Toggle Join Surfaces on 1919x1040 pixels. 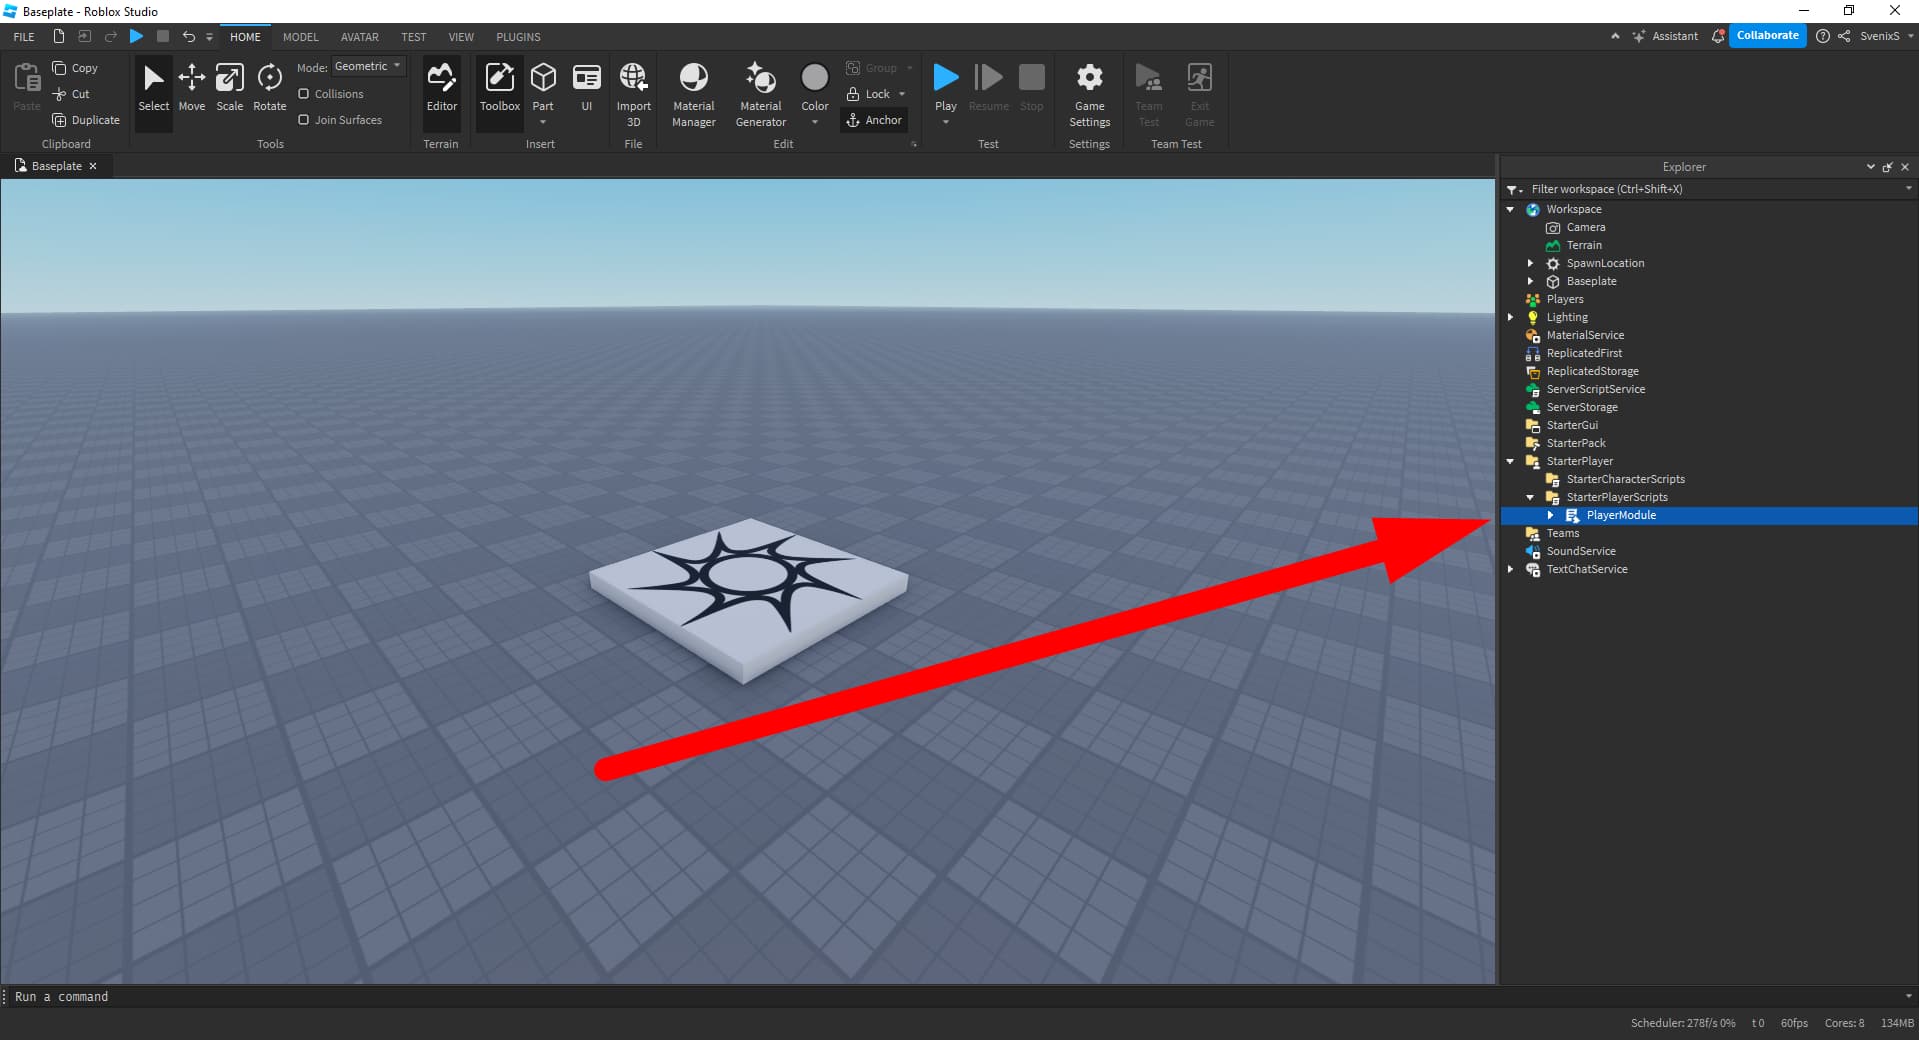coord(304,119)
